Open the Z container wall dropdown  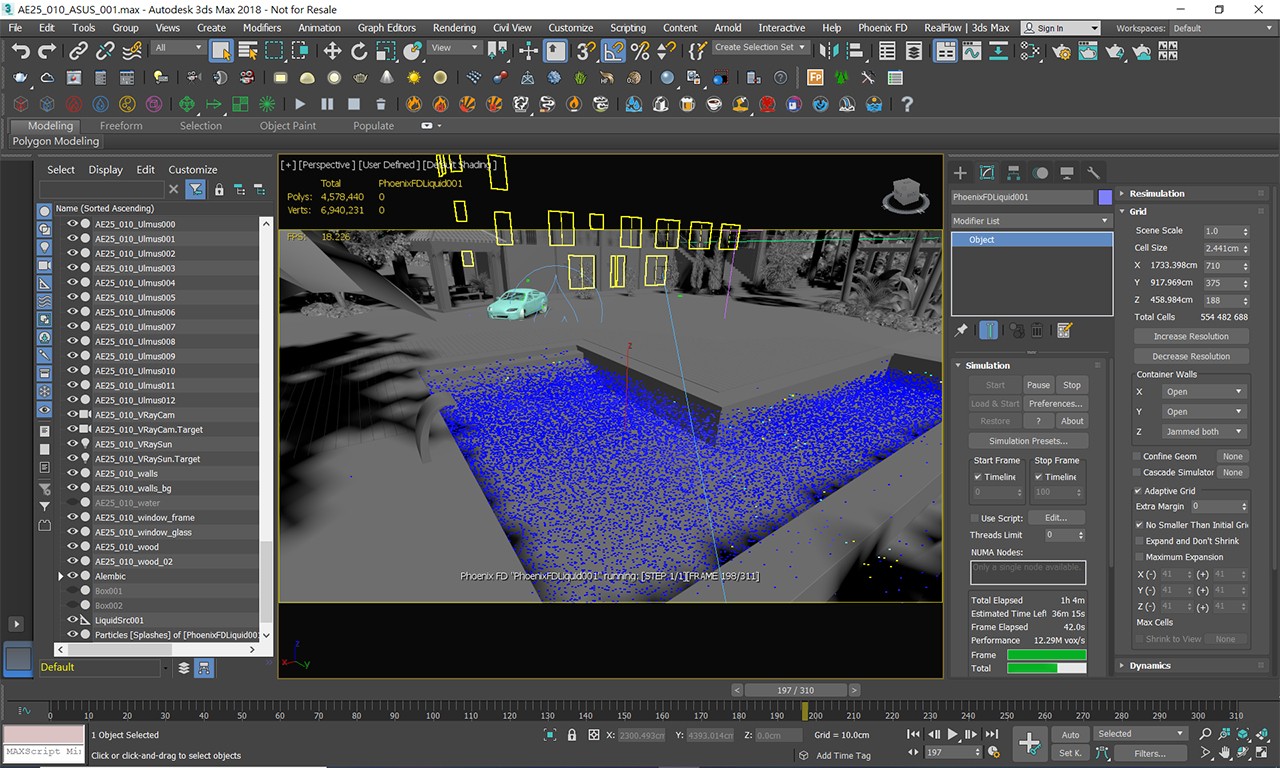point(1204,432)
